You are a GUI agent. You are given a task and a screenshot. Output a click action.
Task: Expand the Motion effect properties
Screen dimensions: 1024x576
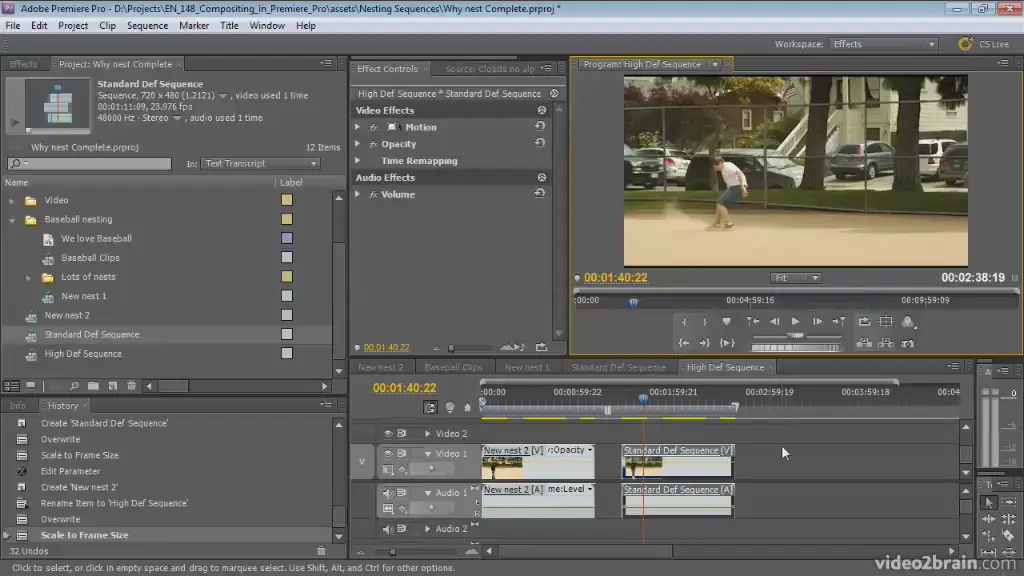(358, 127)
